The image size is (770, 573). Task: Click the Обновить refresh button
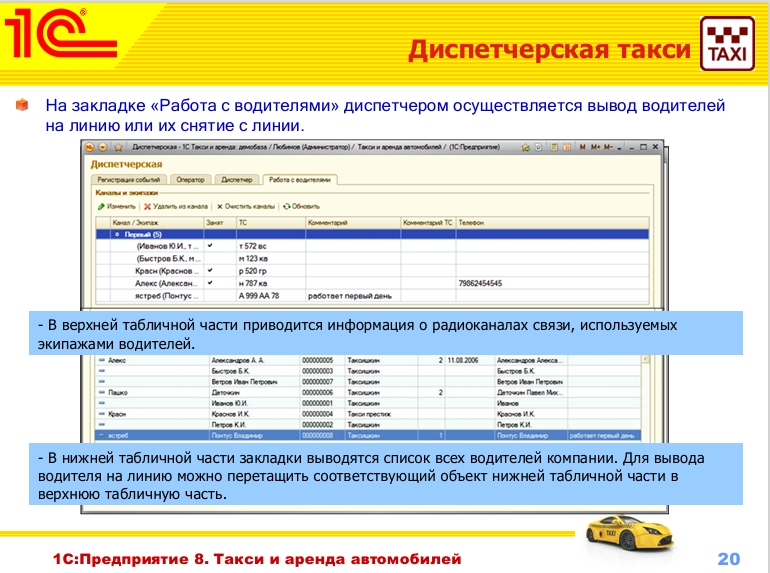pos(301,206)
